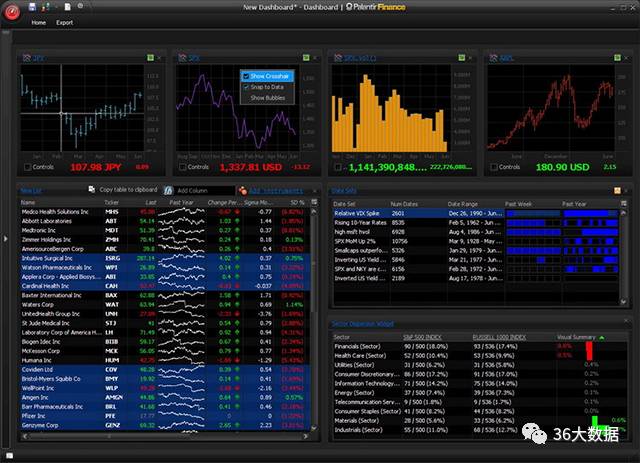This screenshot has height=463, width=640.
Task: Toggle the Controls checkbox under the JPY chart
Action: (27, 167)
